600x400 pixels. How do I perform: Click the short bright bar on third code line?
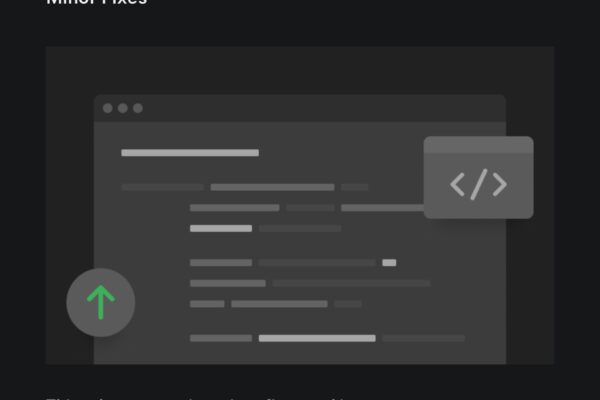coord(221,228)
